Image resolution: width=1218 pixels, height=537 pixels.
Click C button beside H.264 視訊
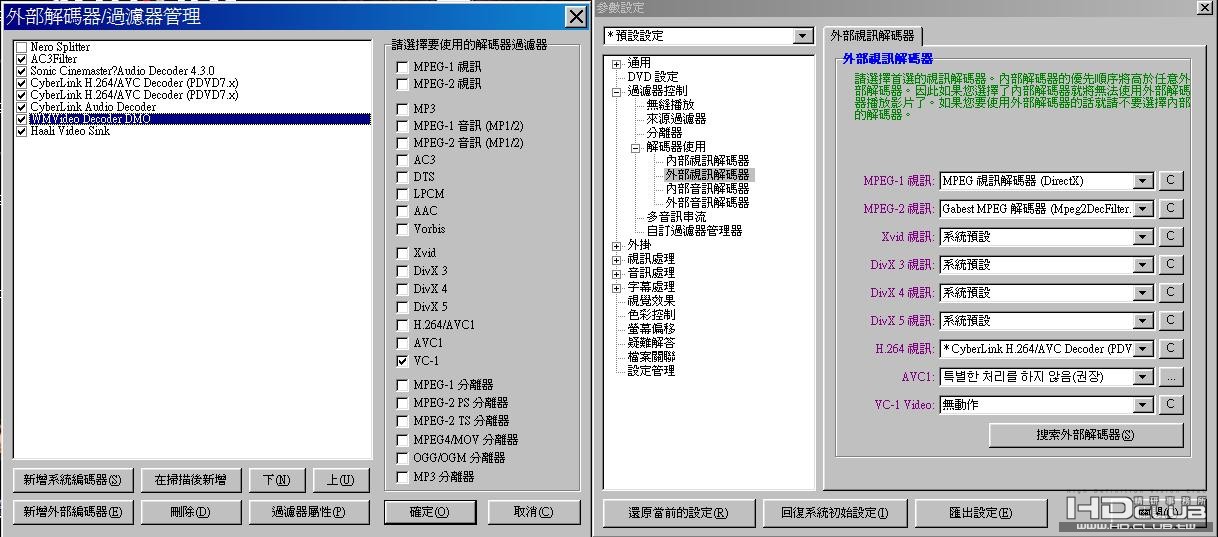click(x=1170, y=349)
